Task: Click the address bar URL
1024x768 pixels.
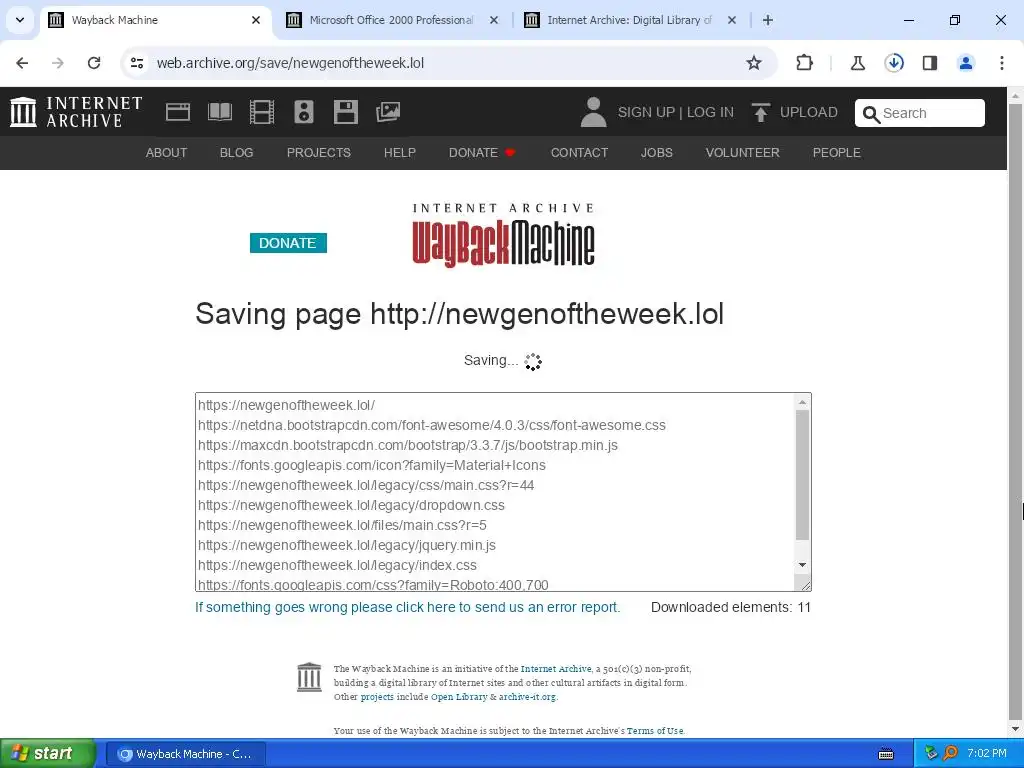Action: [291, 63]
